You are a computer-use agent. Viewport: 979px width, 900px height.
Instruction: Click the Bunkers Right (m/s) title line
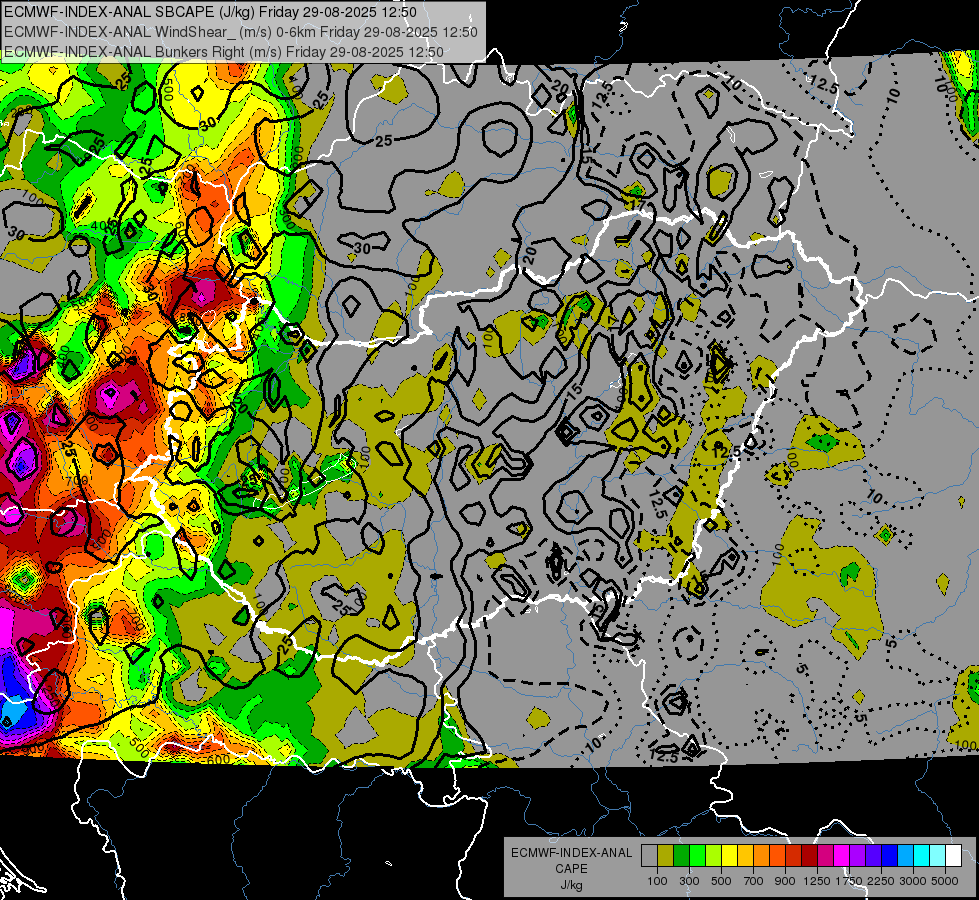224,52
